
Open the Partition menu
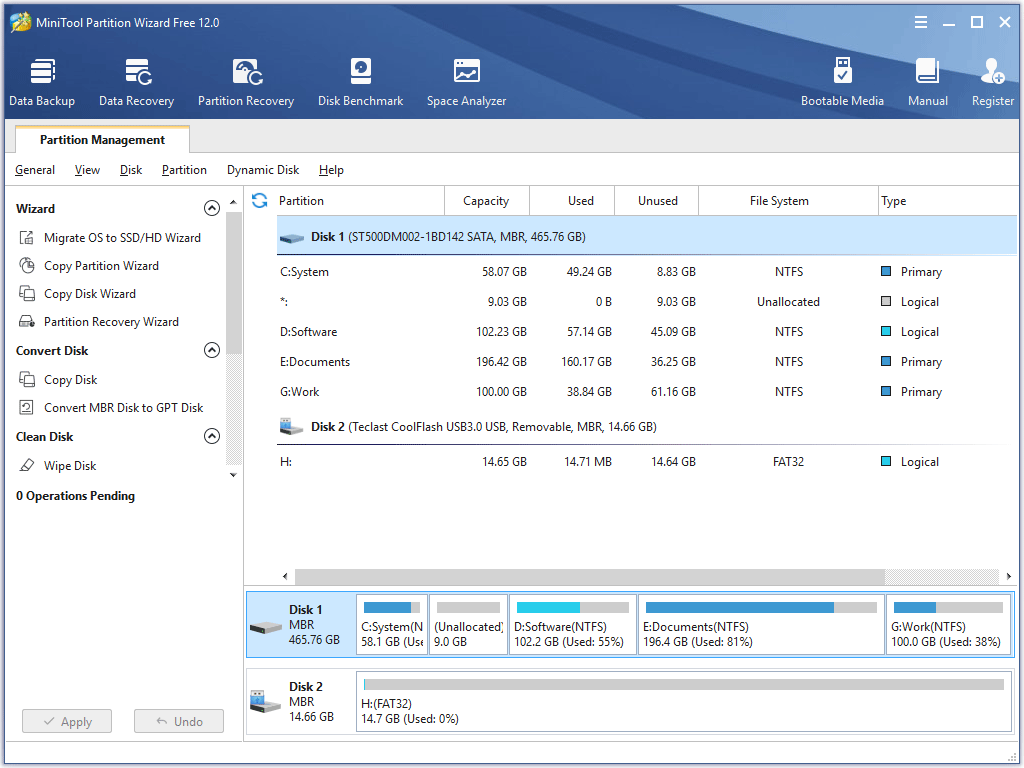pos(184,170)
